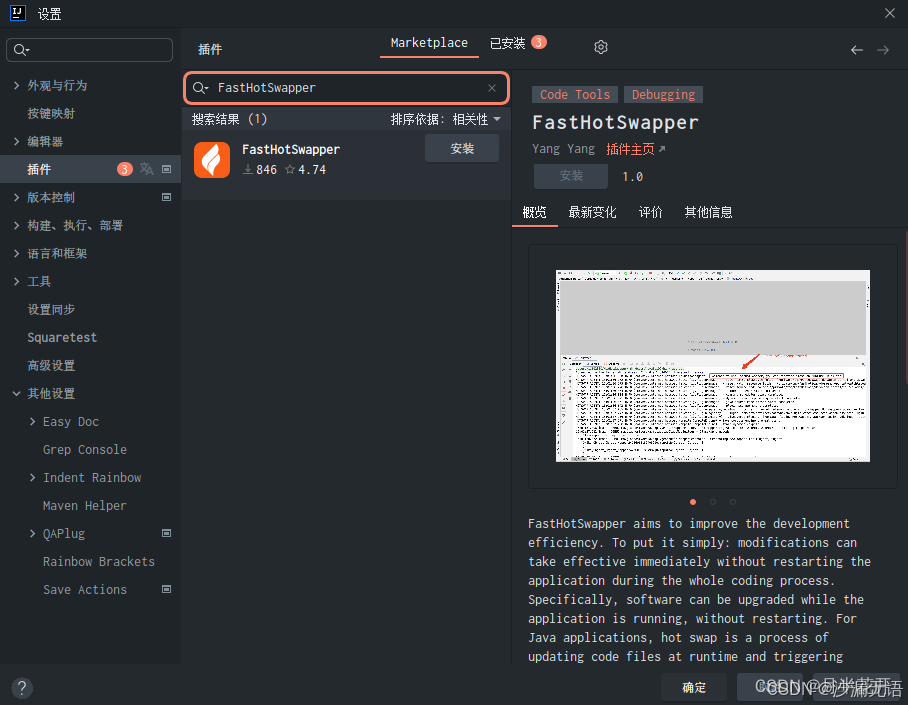Show the first screenshot carousel dot
Image resolution: width=908 pixels, height=705 pixels.
[693, 502]
